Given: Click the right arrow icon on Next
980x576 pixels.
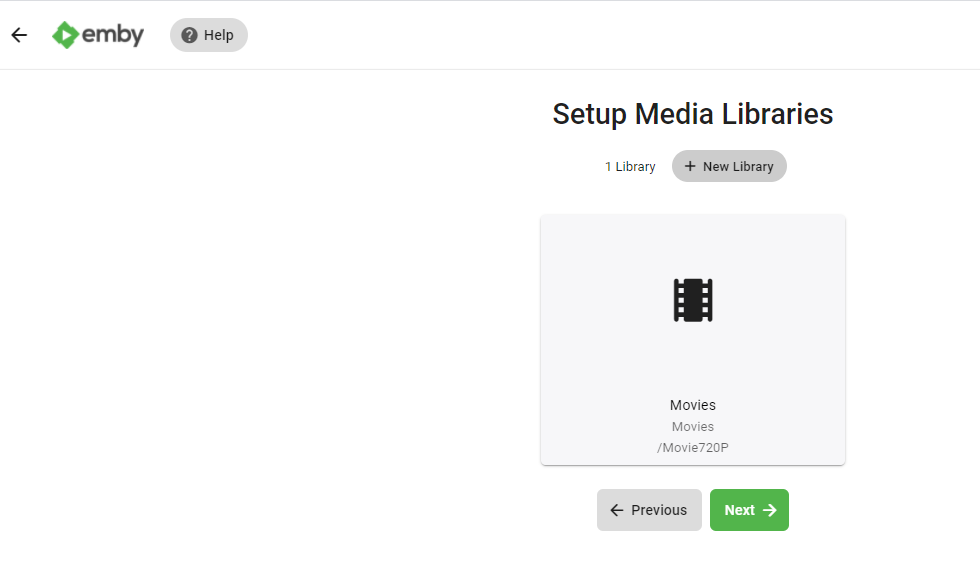Looking at the screenshot, I should 770,510.
